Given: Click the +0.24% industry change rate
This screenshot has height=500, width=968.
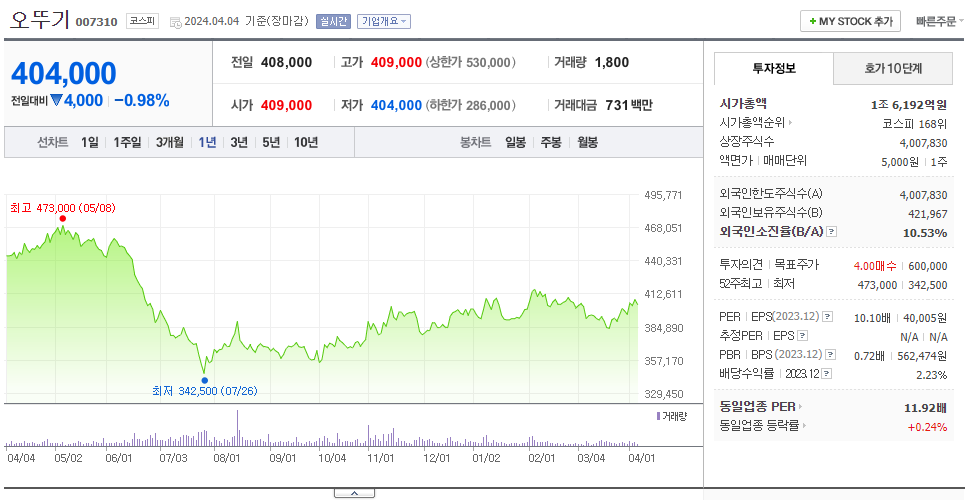Looking at the screenshot, I should coord(927,427).
